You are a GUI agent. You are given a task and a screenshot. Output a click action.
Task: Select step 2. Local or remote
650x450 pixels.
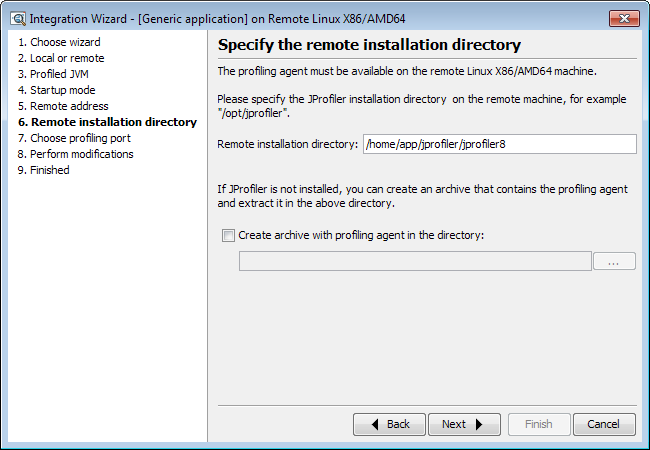[x=61, y=58]
